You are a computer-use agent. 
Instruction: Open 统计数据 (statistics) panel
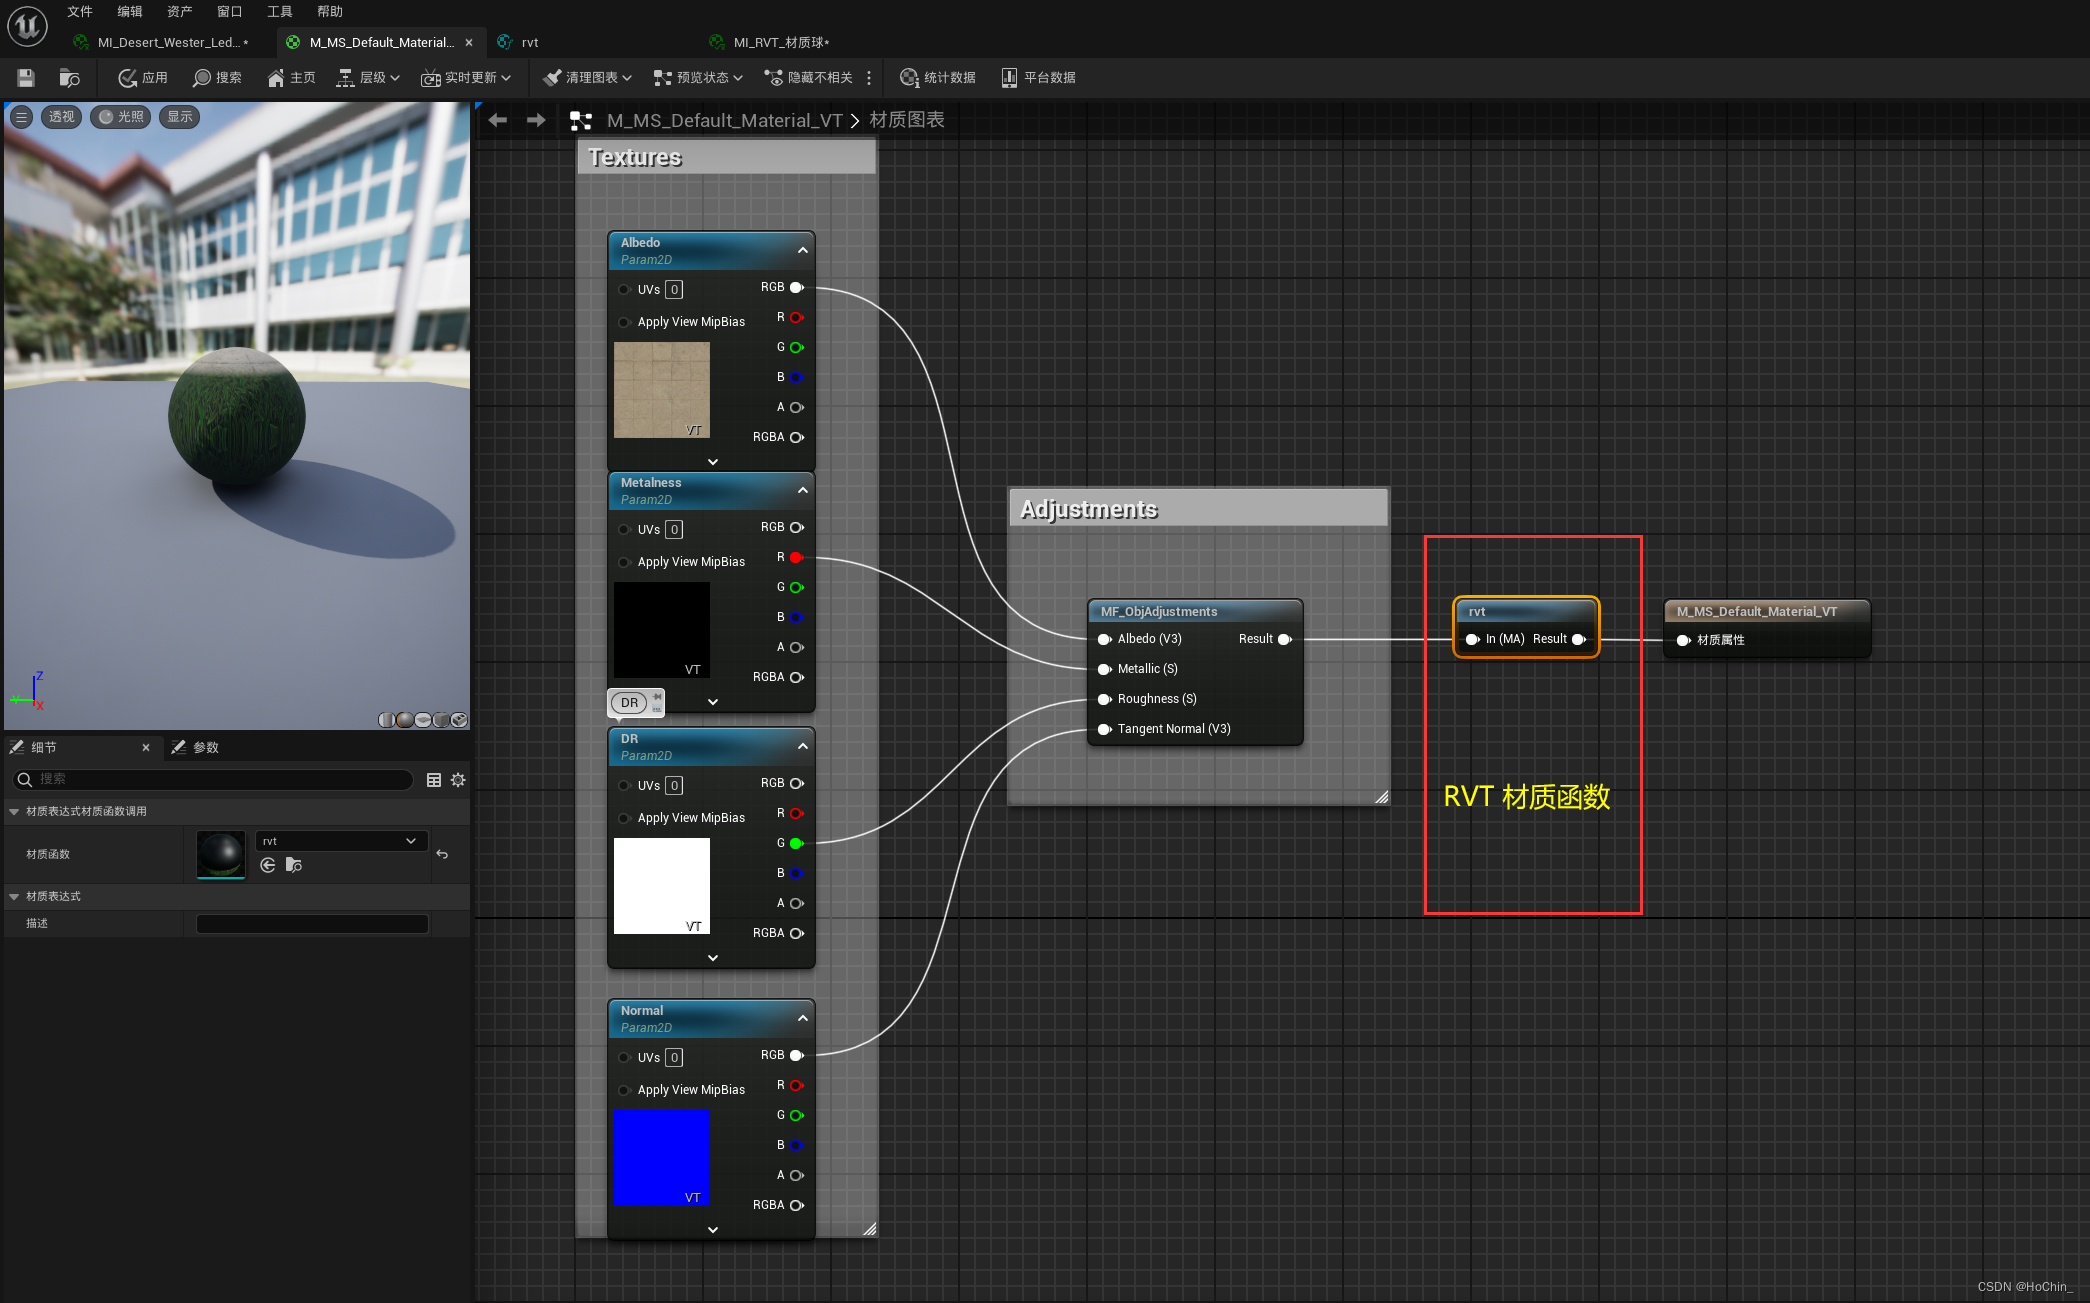pos(937,77)
